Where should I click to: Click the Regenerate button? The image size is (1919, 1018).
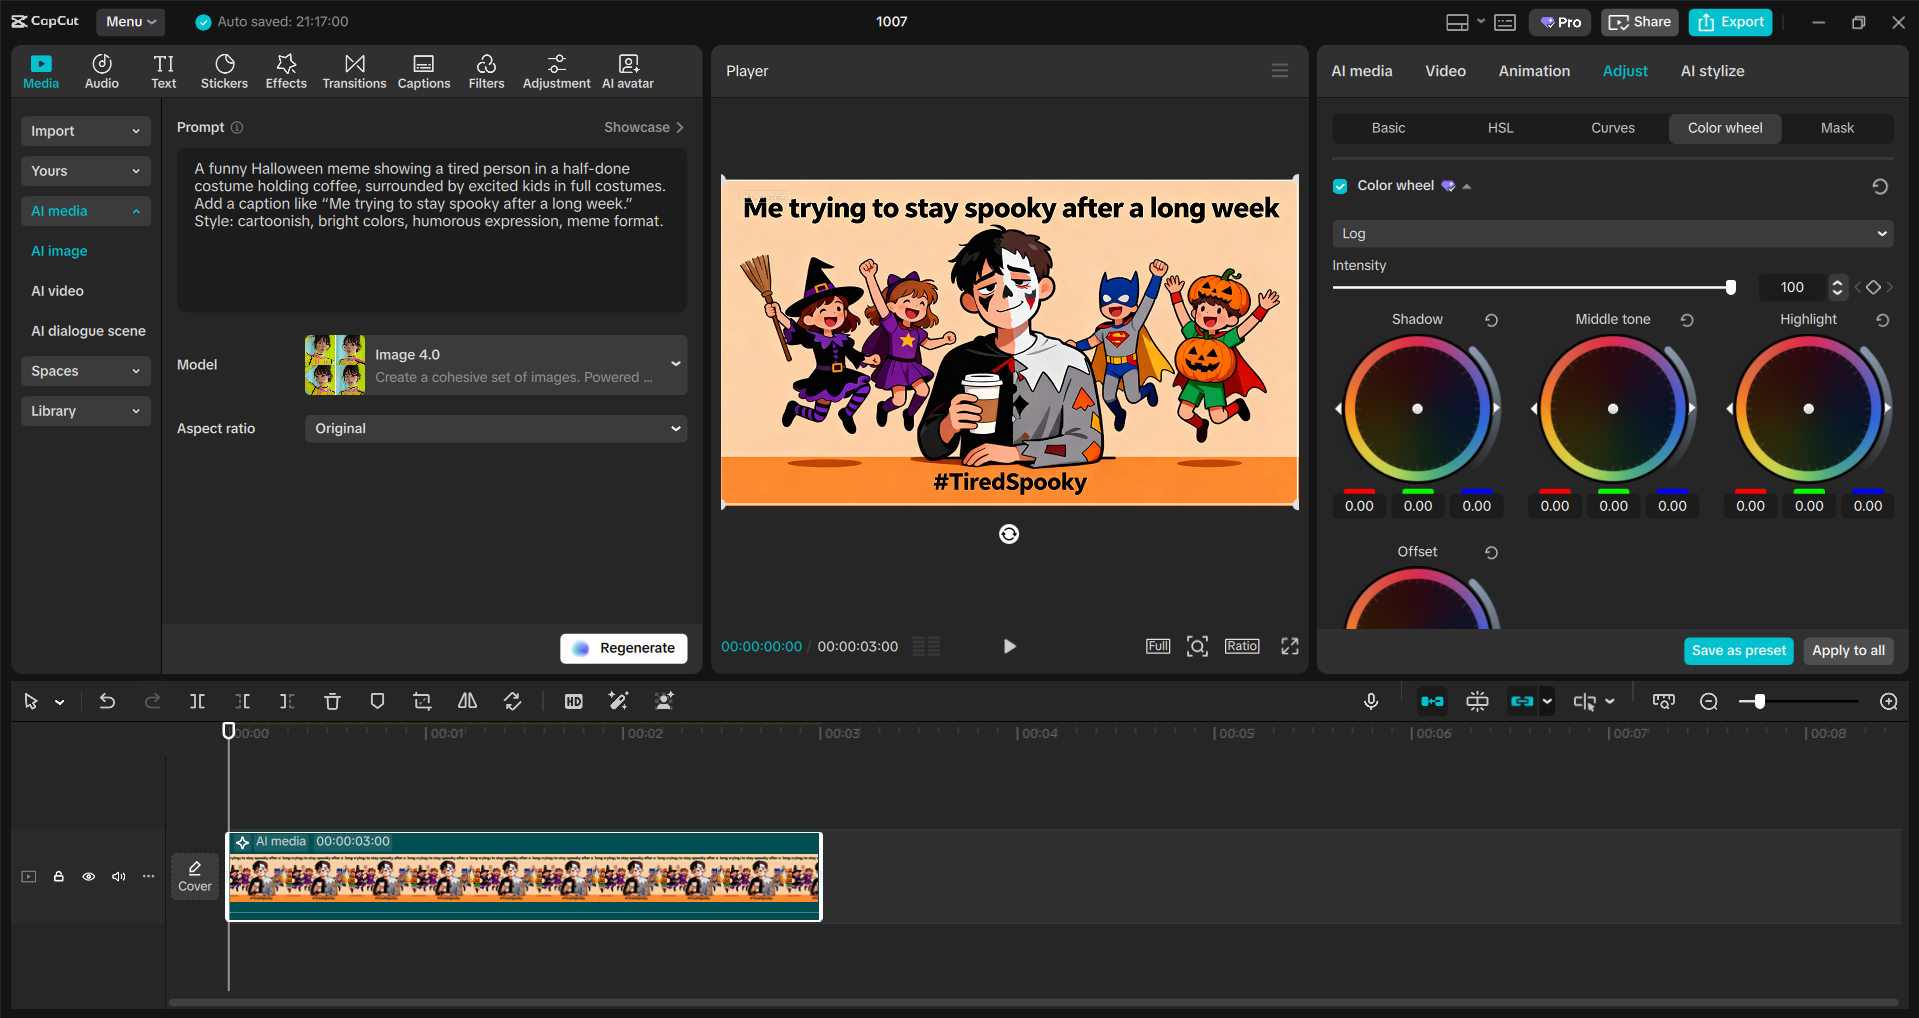click(623, 648)
